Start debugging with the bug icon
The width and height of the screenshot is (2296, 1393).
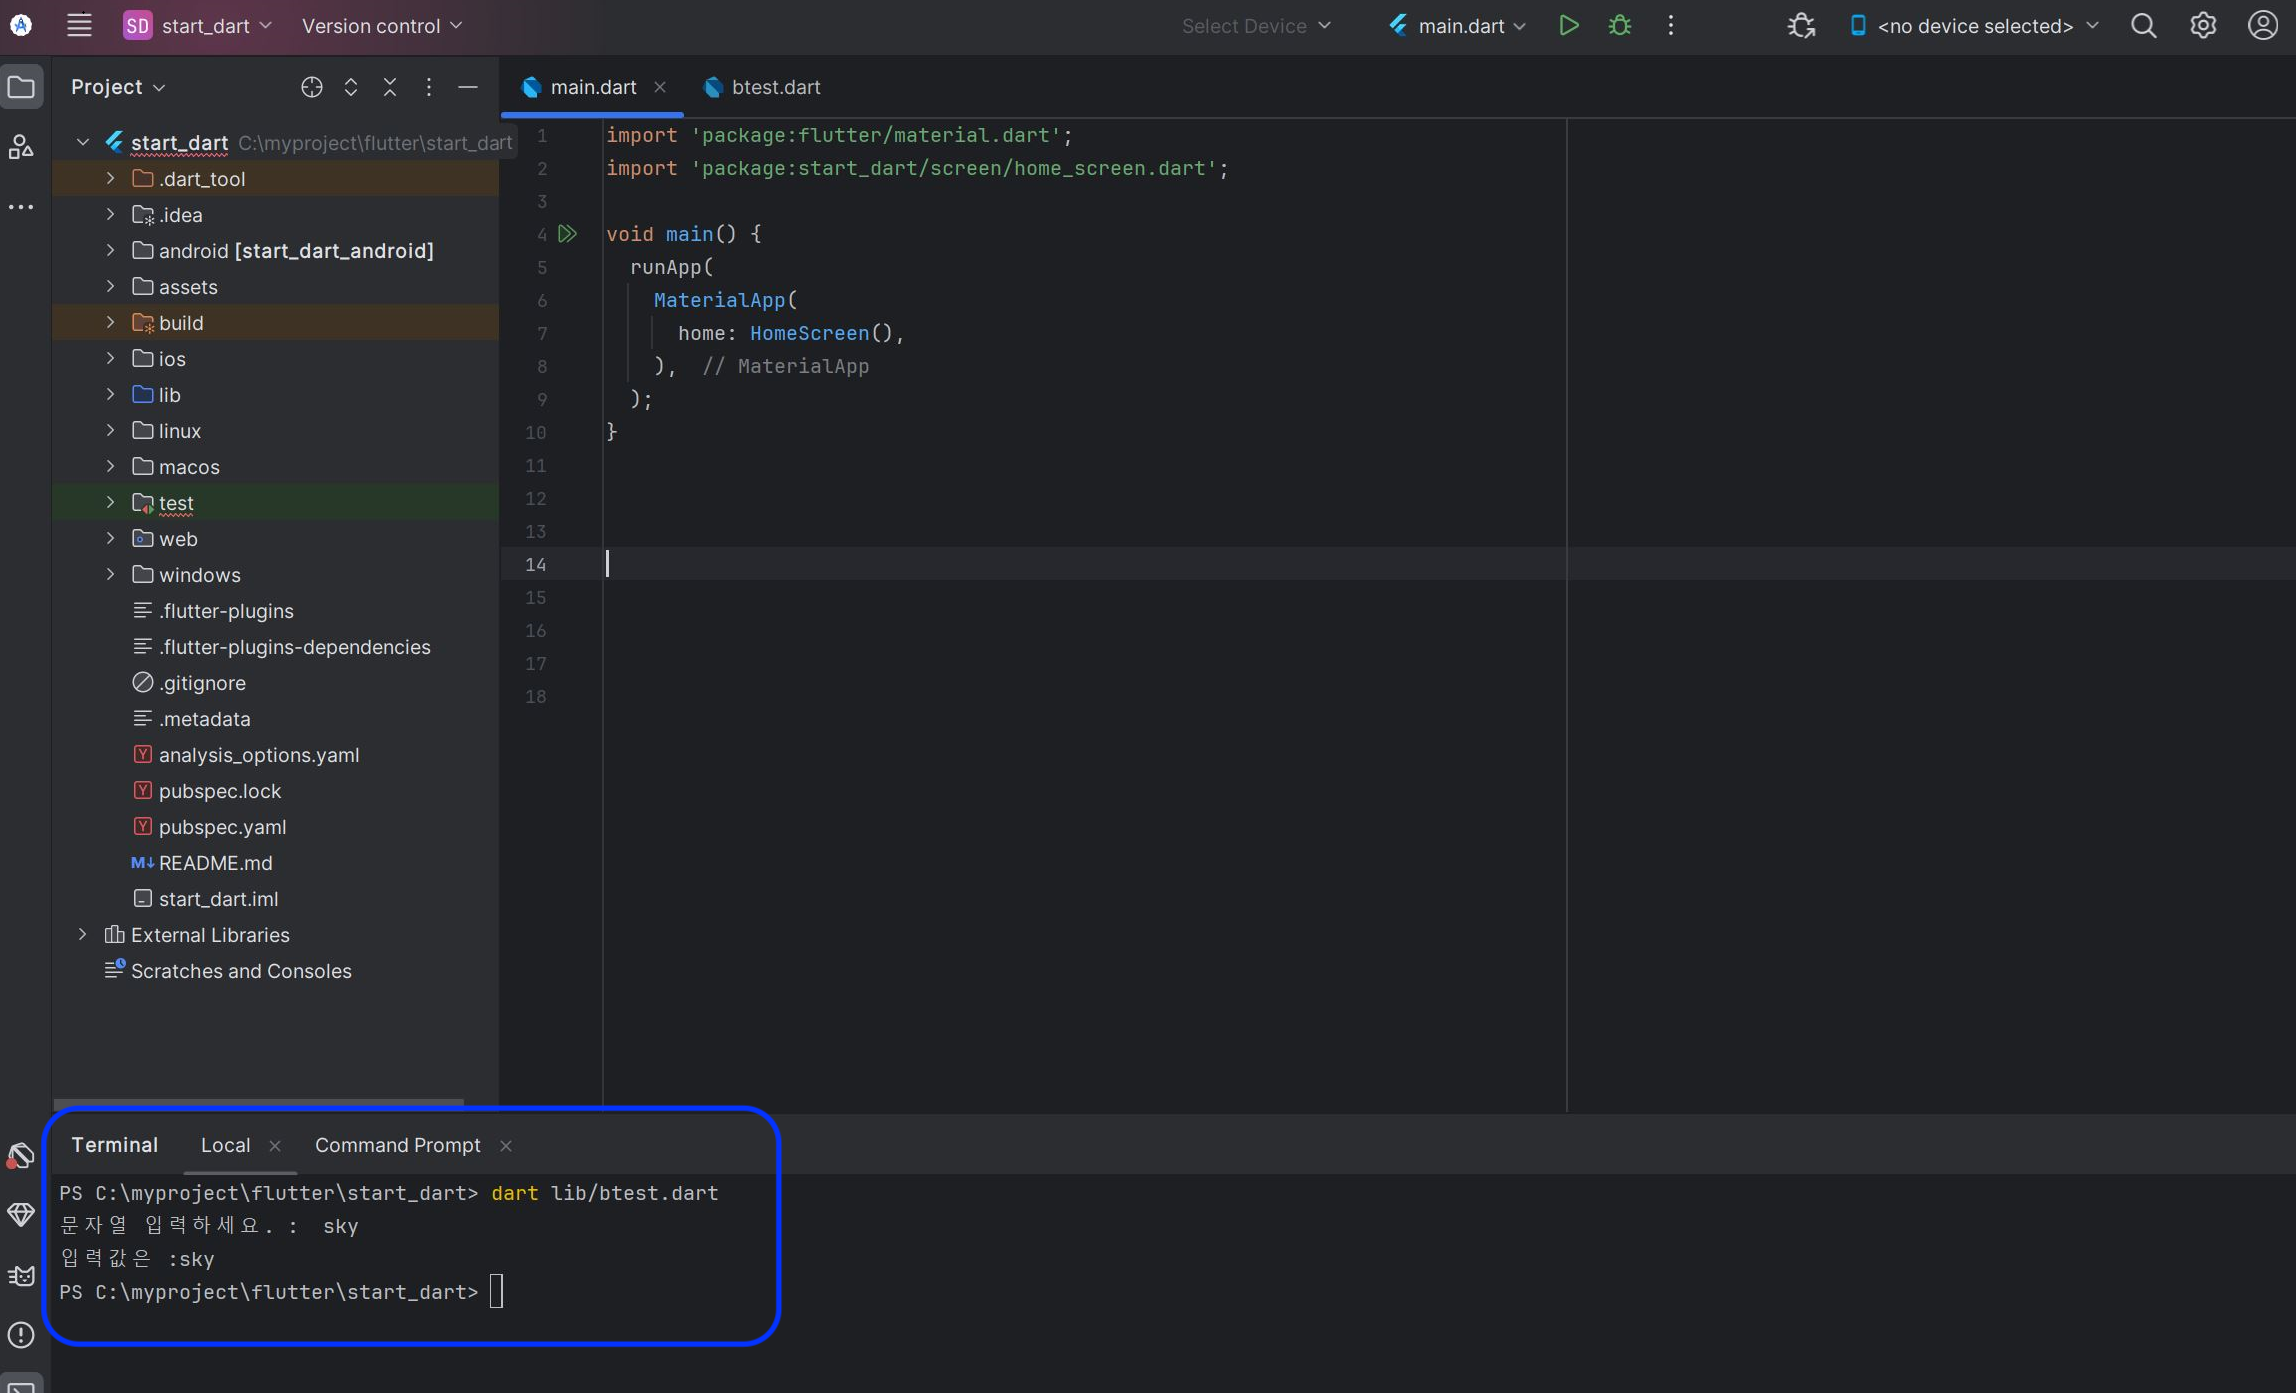1620,26
